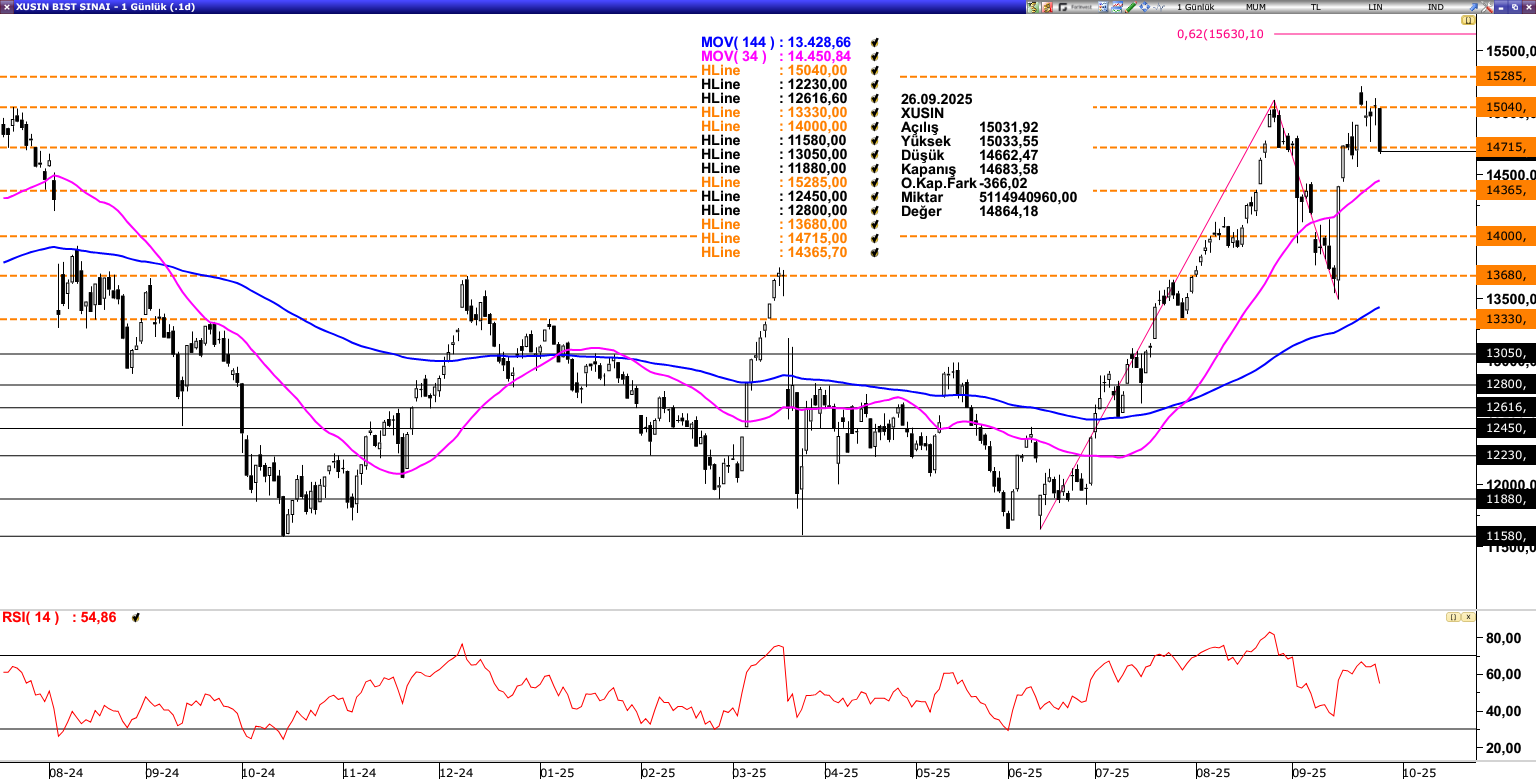
Task: Click the 14715 price level marker on axis
Action: 1504,148
